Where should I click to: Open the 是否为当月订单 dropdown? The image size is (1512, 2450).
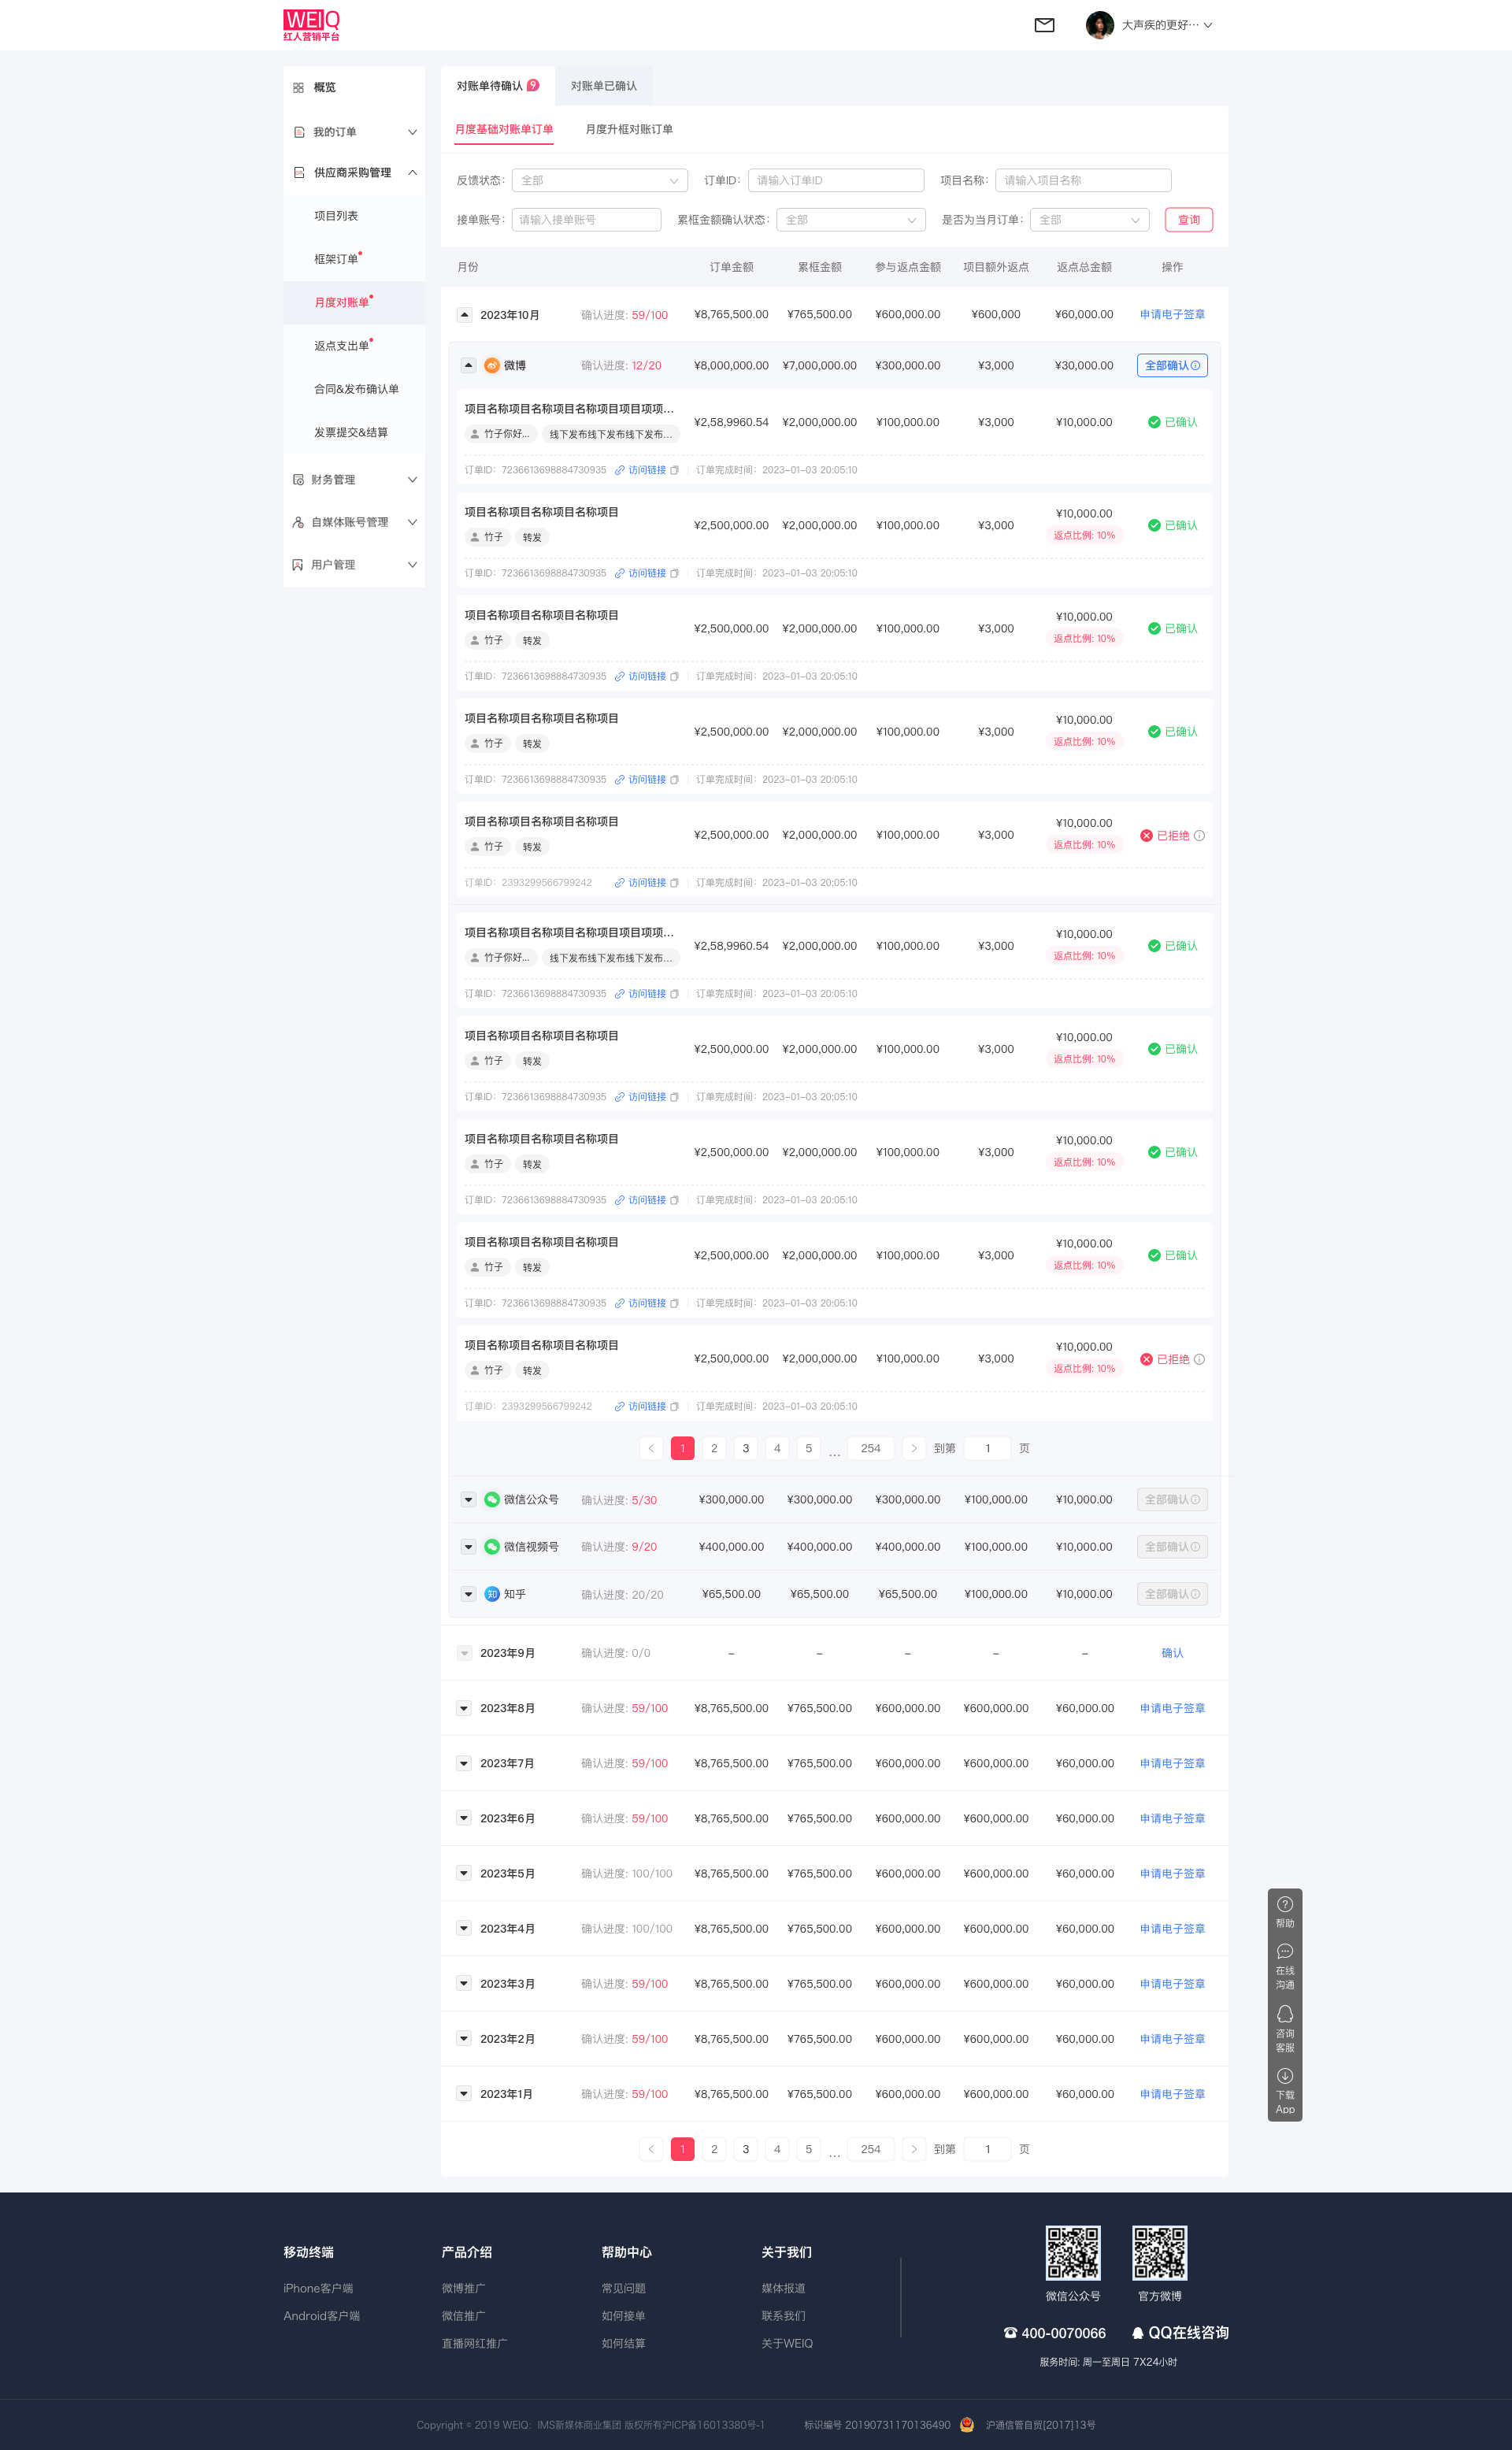[1089, 220]
